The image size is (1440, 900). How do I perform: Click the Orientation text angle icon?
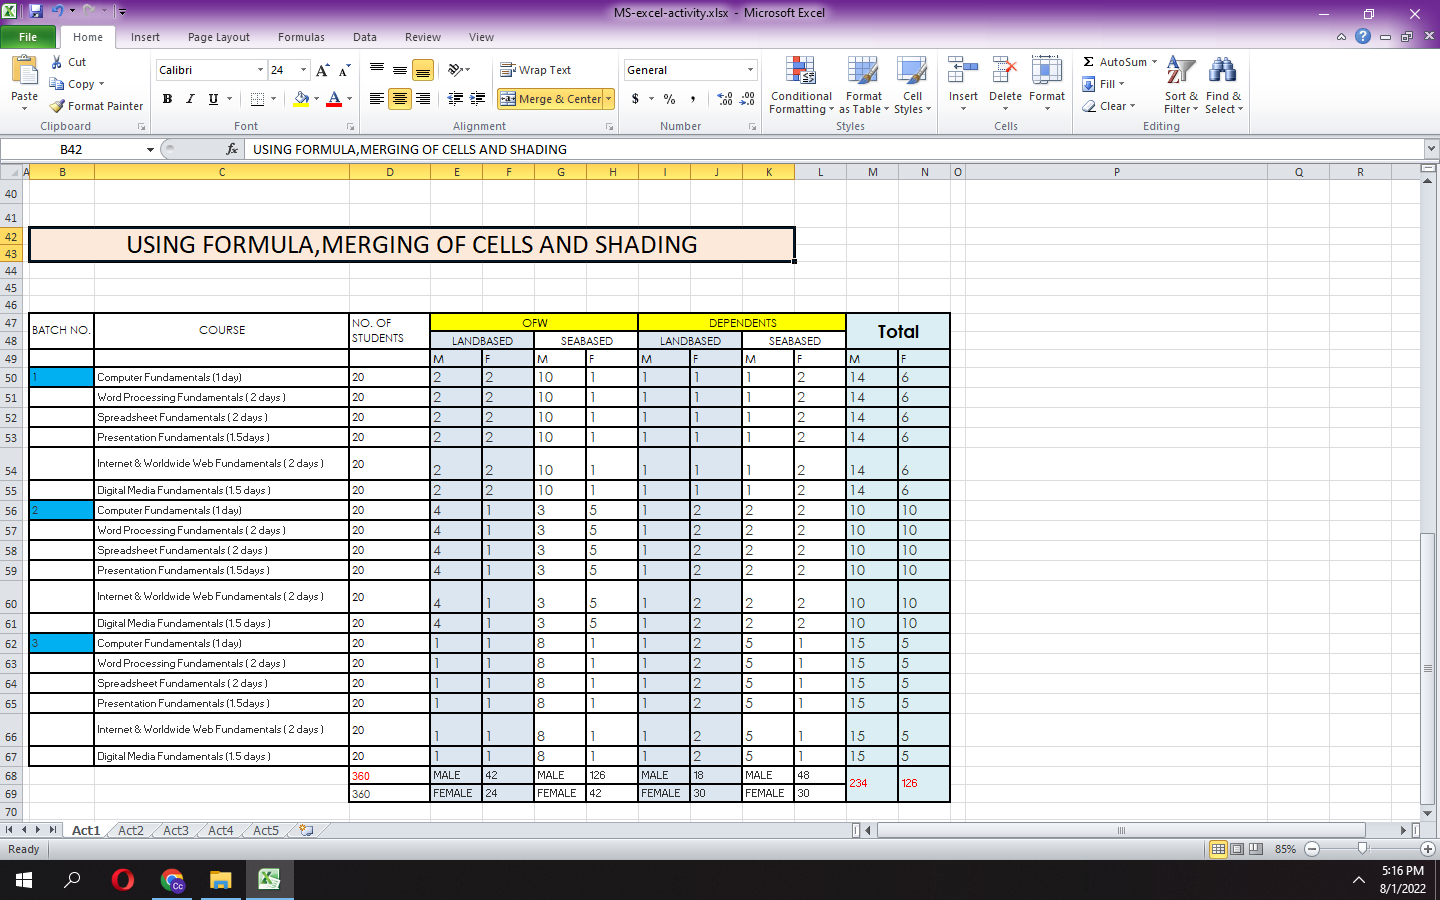456,70
